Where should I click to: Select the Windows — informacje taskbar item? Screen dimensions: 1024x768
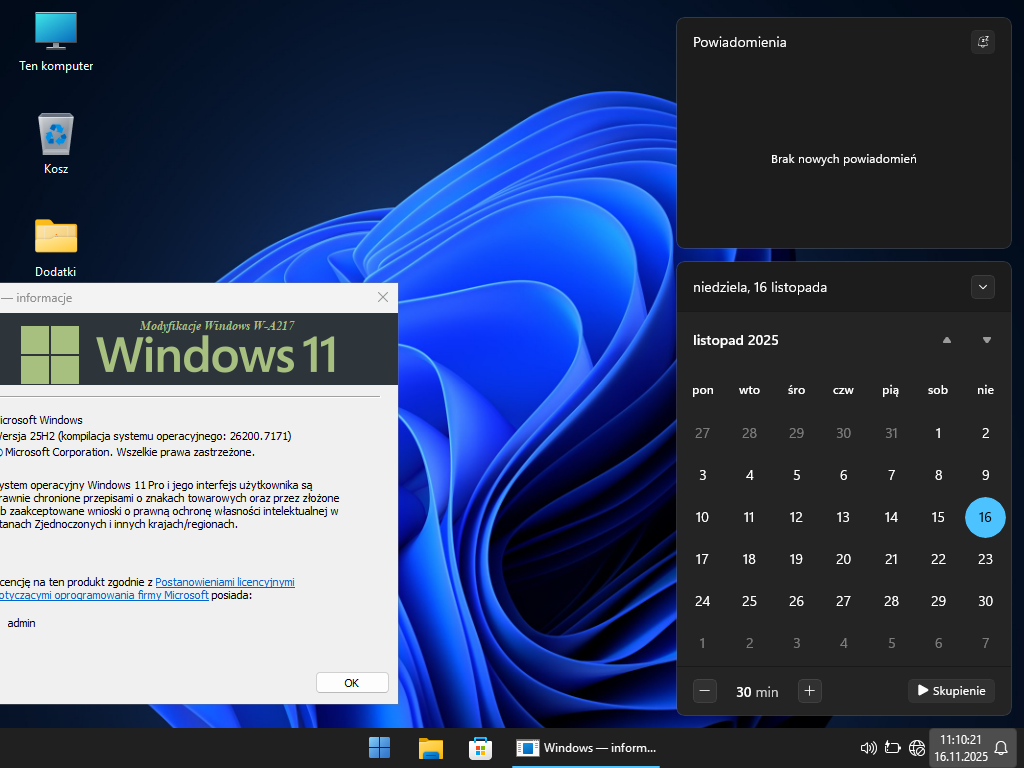coord(587,748)
